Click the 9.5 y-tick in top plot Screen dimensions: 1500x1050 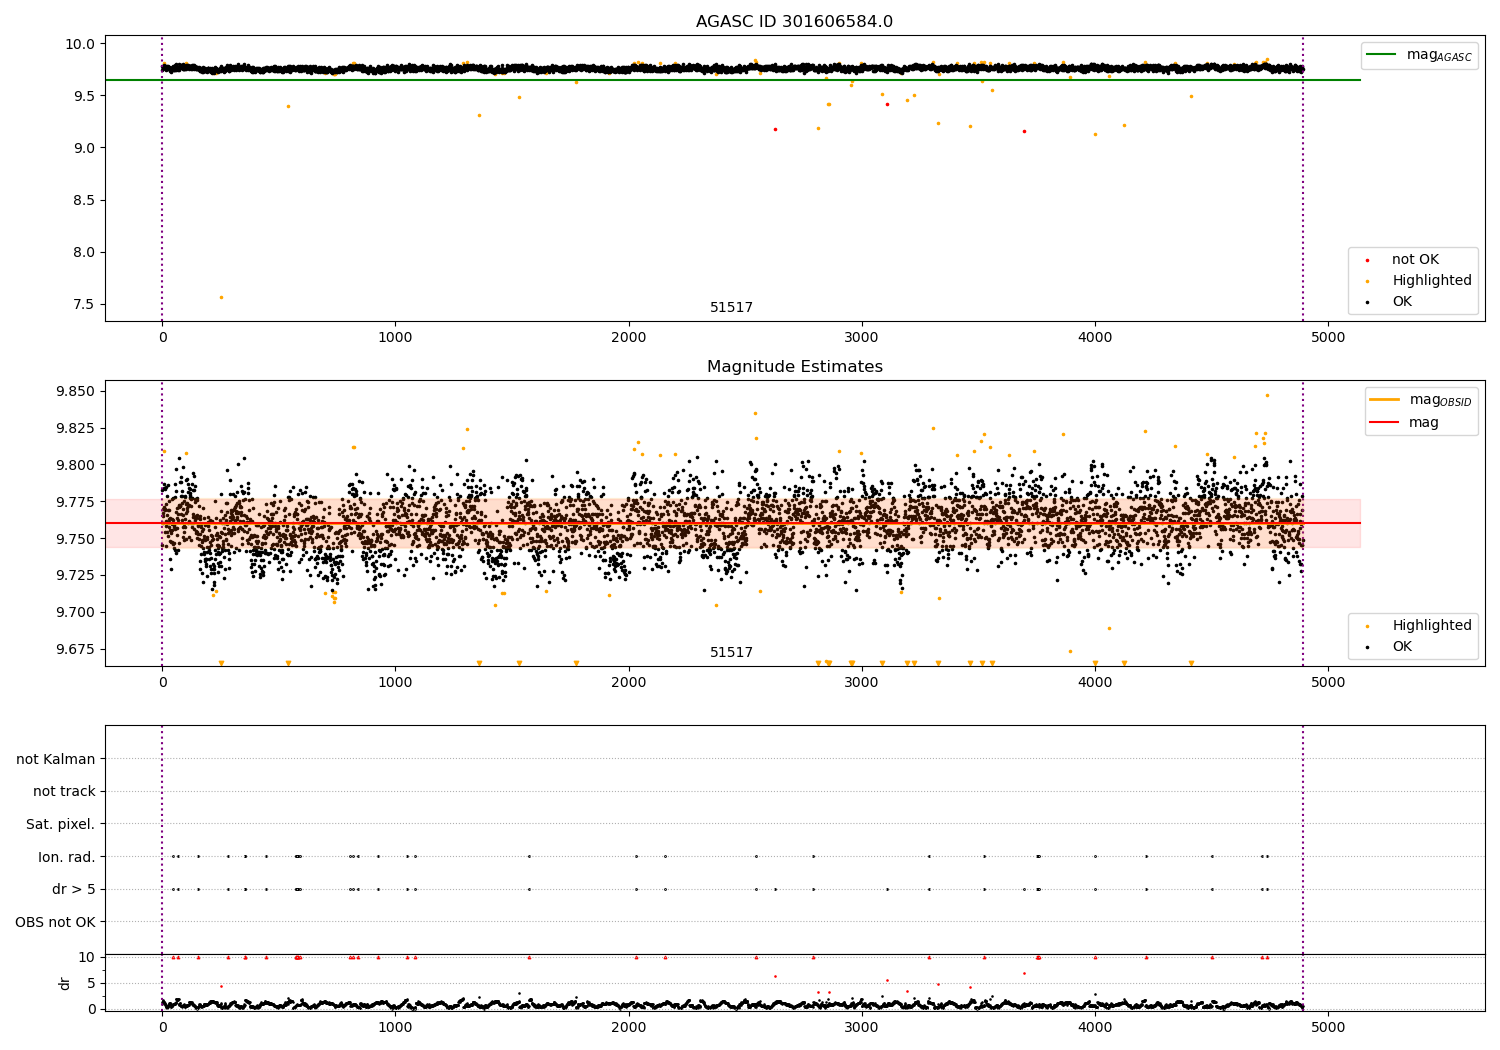tap(85, 96)
